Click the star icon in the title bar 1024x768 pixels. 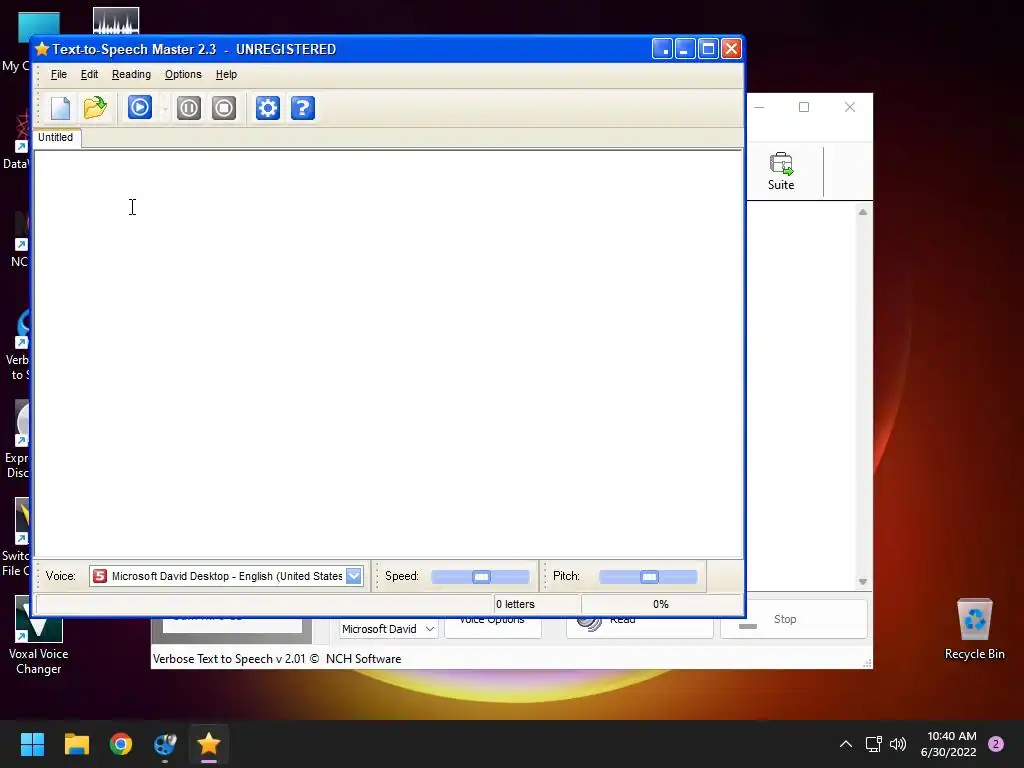[42, 50]
